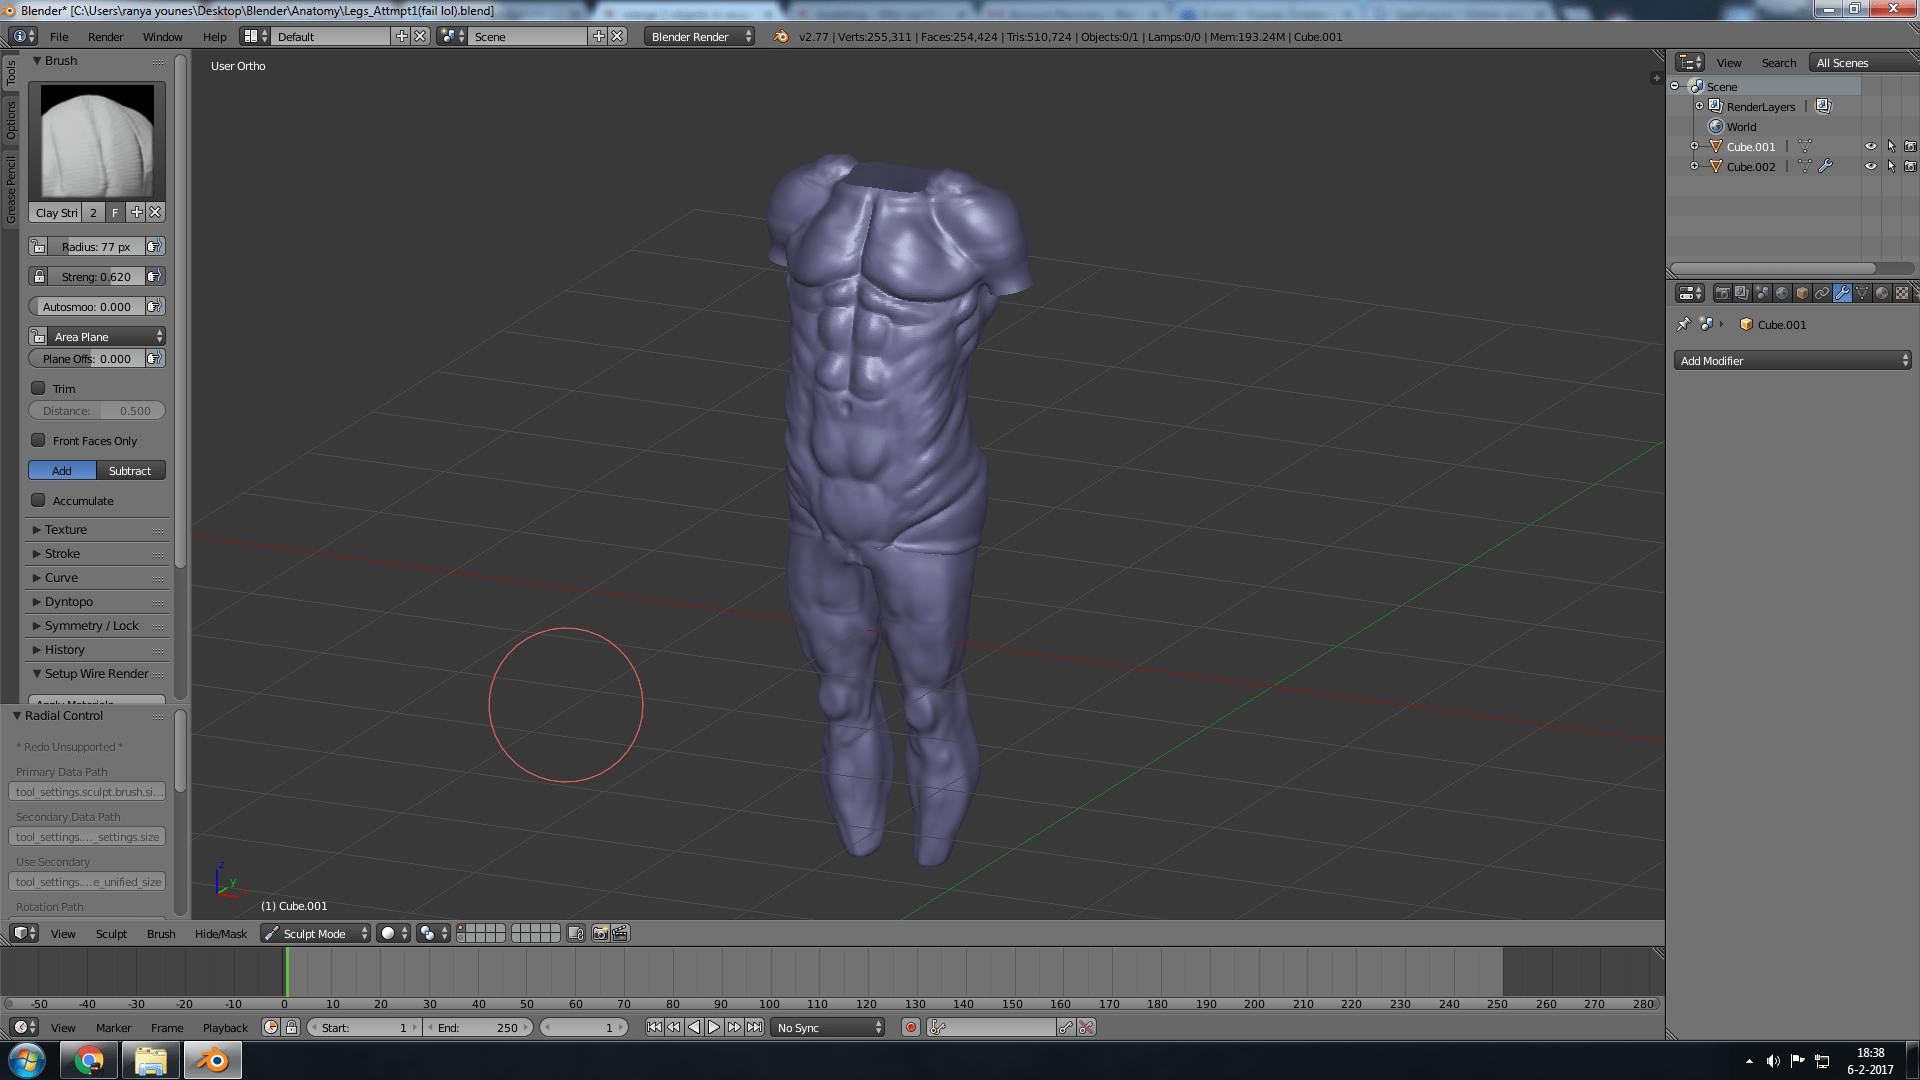Open the Object Constraints chain tab
Viewport: 1920px width, 1080px height.
point(1822,293)
